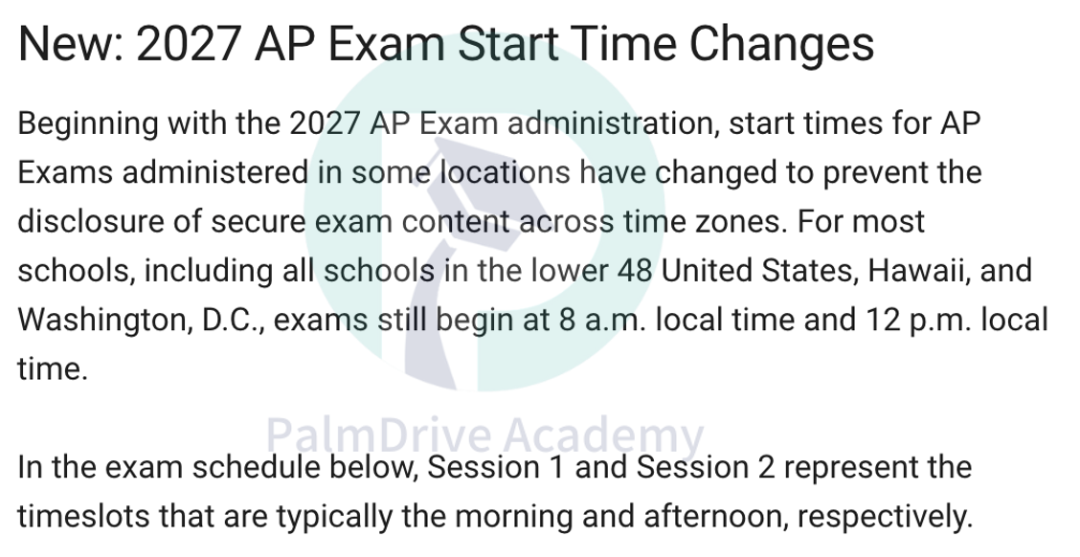This screenshot has height=557, width=1080.
Task: Click the text '2027 AP Exam administration'
Action: coord(501,124)
